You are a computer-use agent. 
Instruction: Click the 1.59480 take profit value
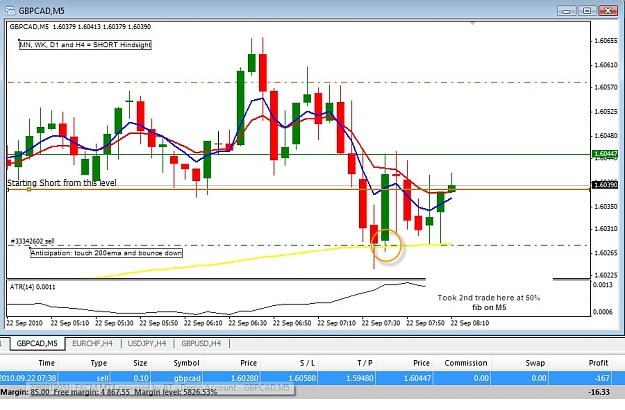pos(360,378)
